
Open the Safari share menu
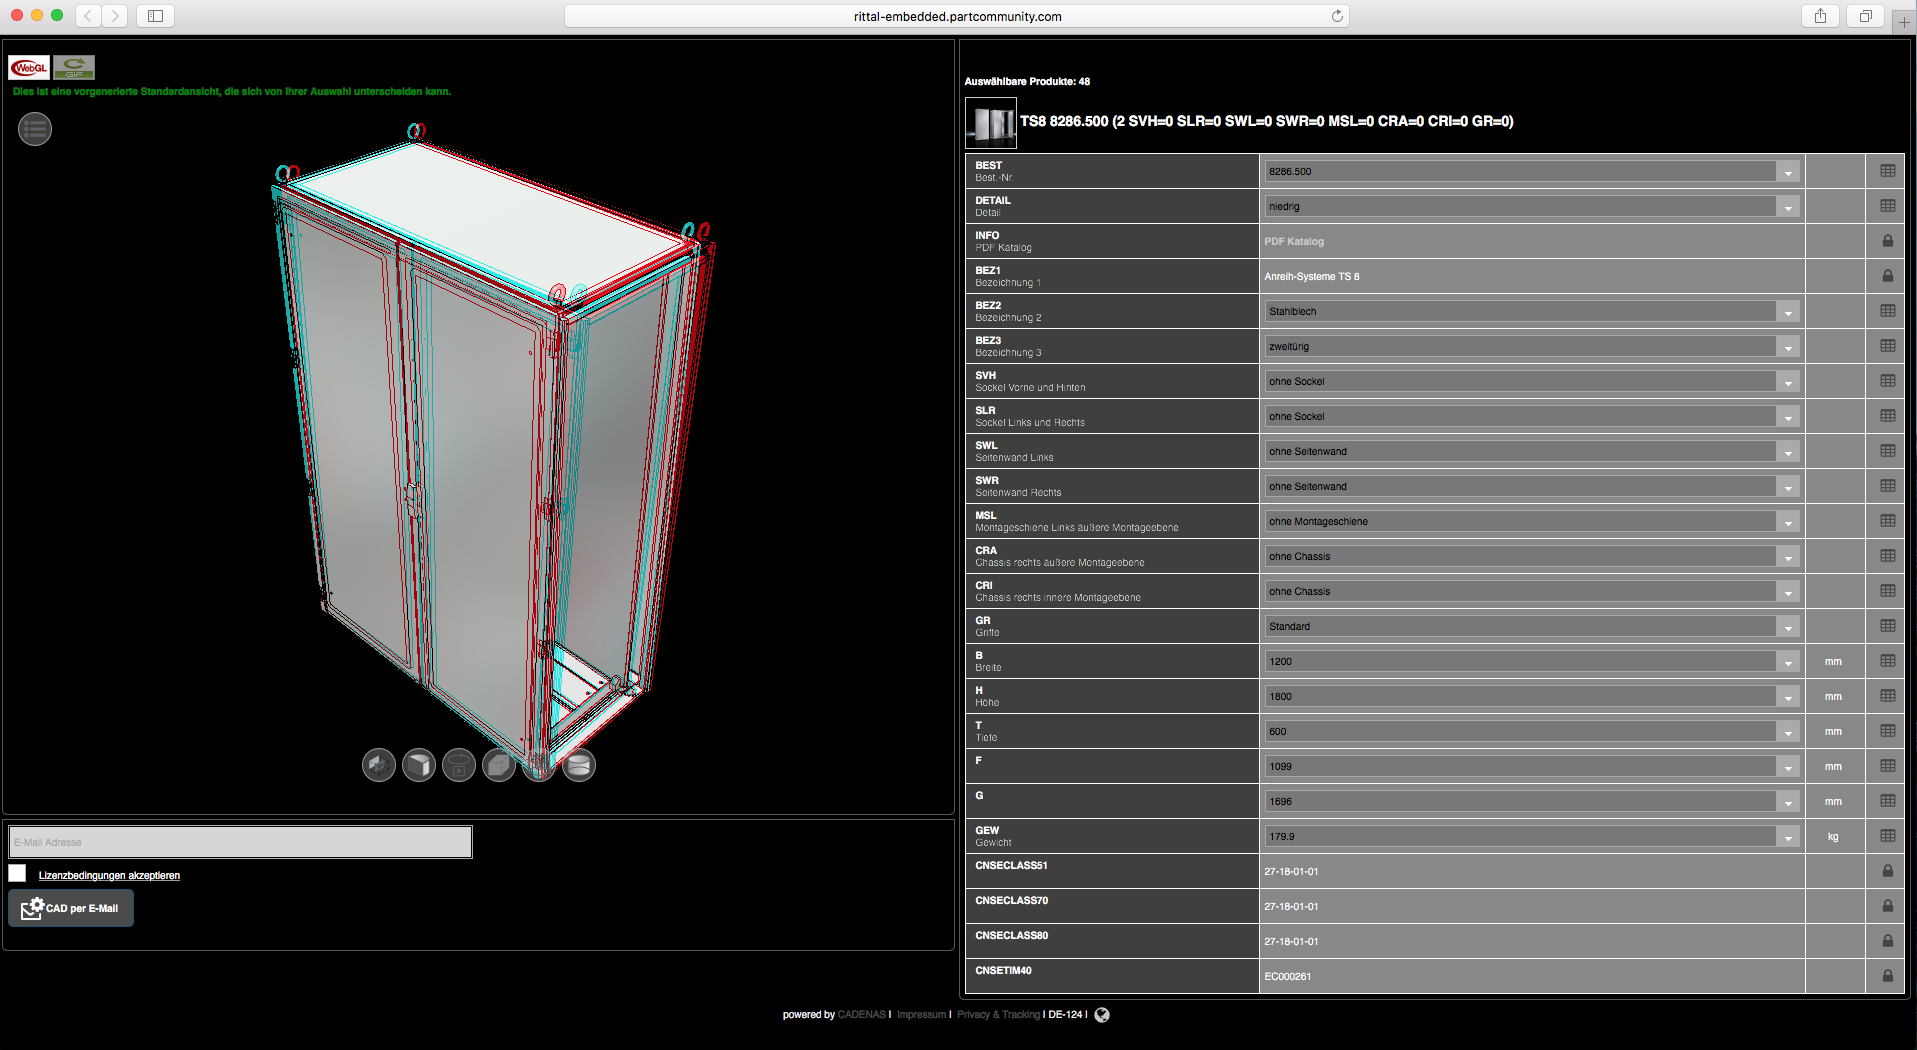coord(1820,16)
